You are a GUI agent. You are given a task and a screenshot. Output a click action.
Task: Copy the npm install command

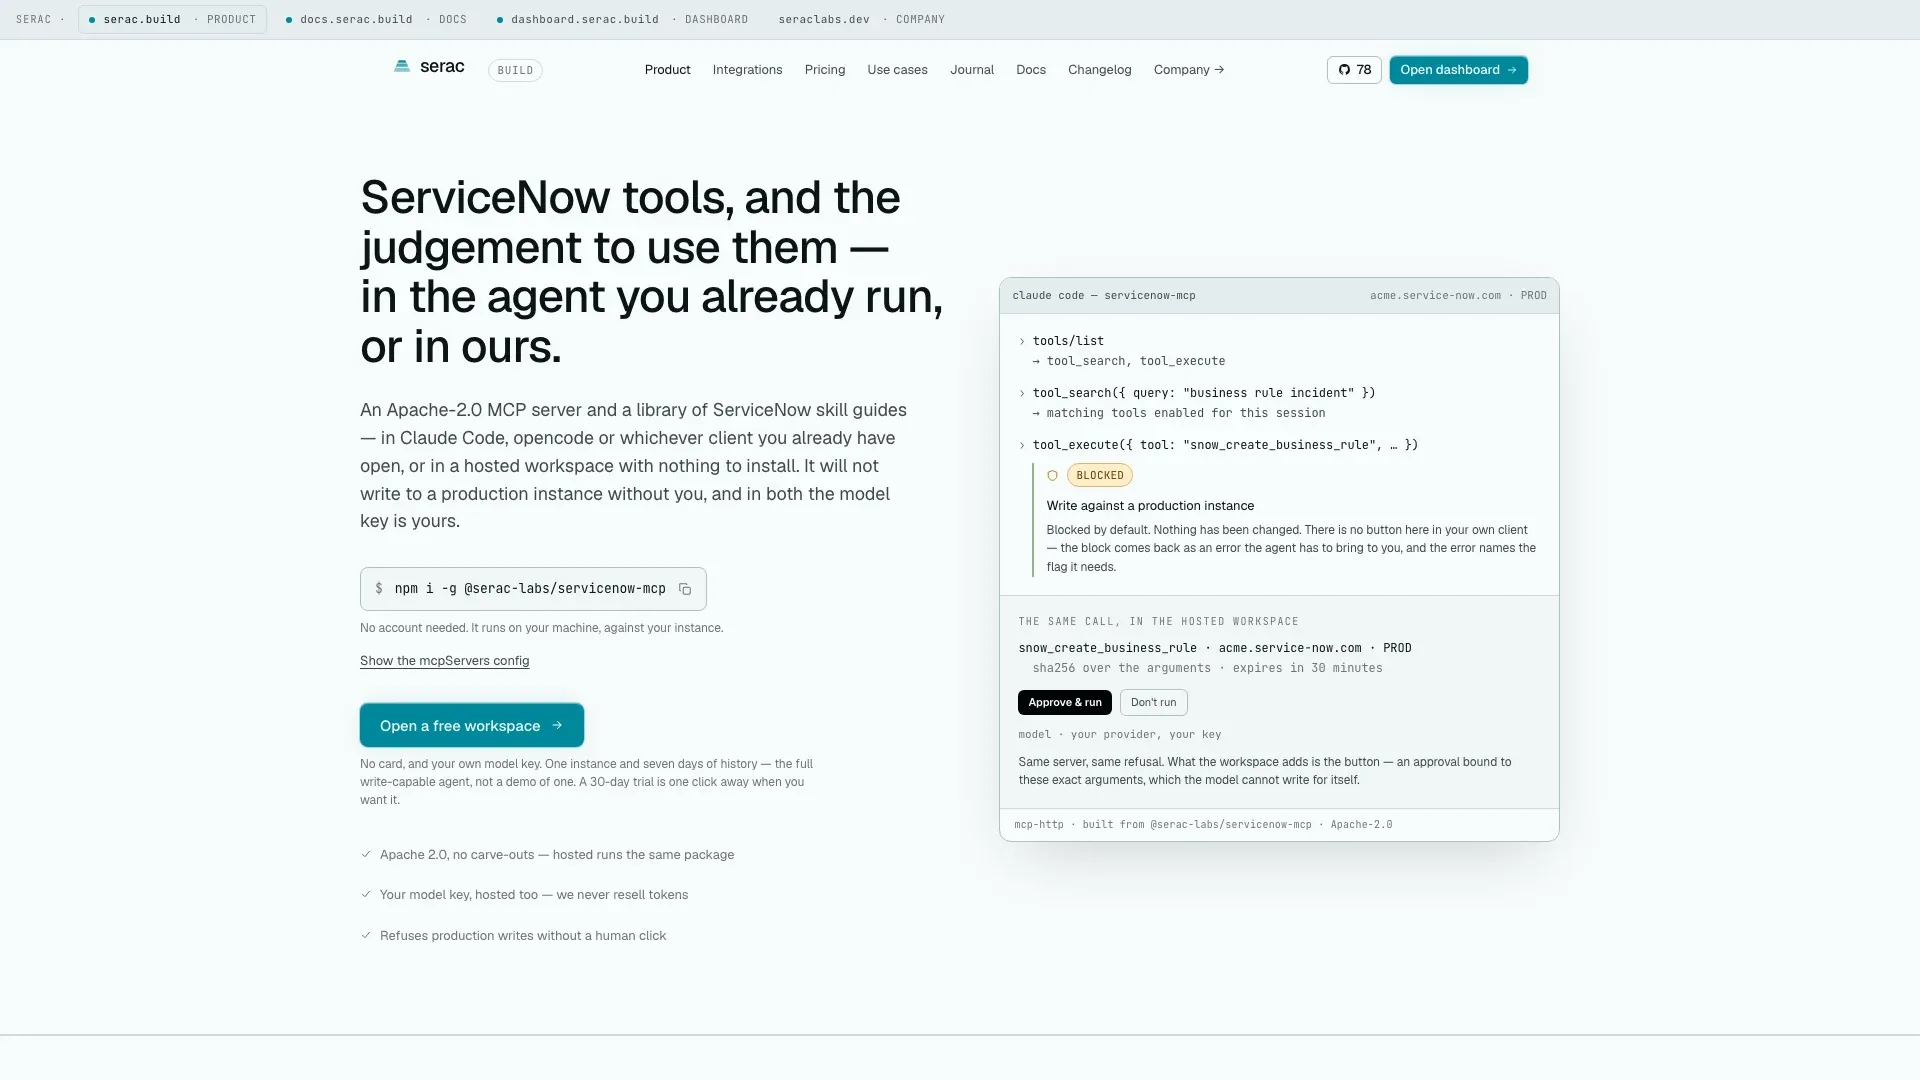click(685, 589)
